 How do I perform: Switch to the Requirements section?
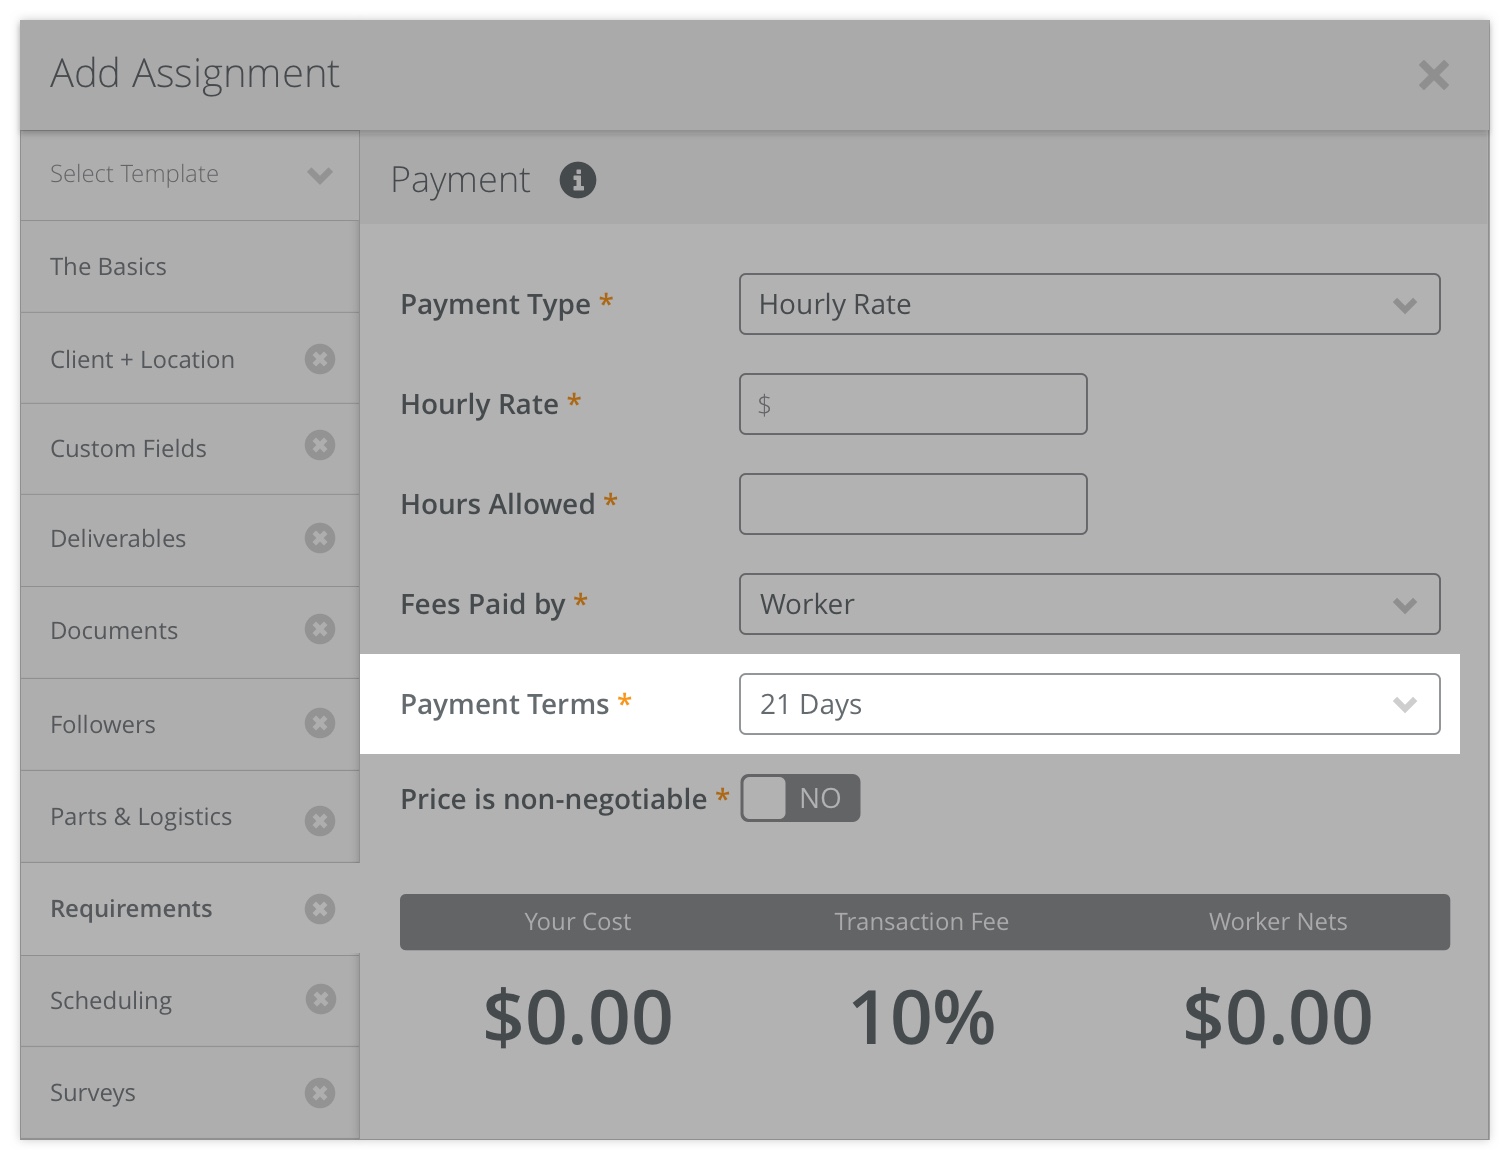click(x=131, y=909)
